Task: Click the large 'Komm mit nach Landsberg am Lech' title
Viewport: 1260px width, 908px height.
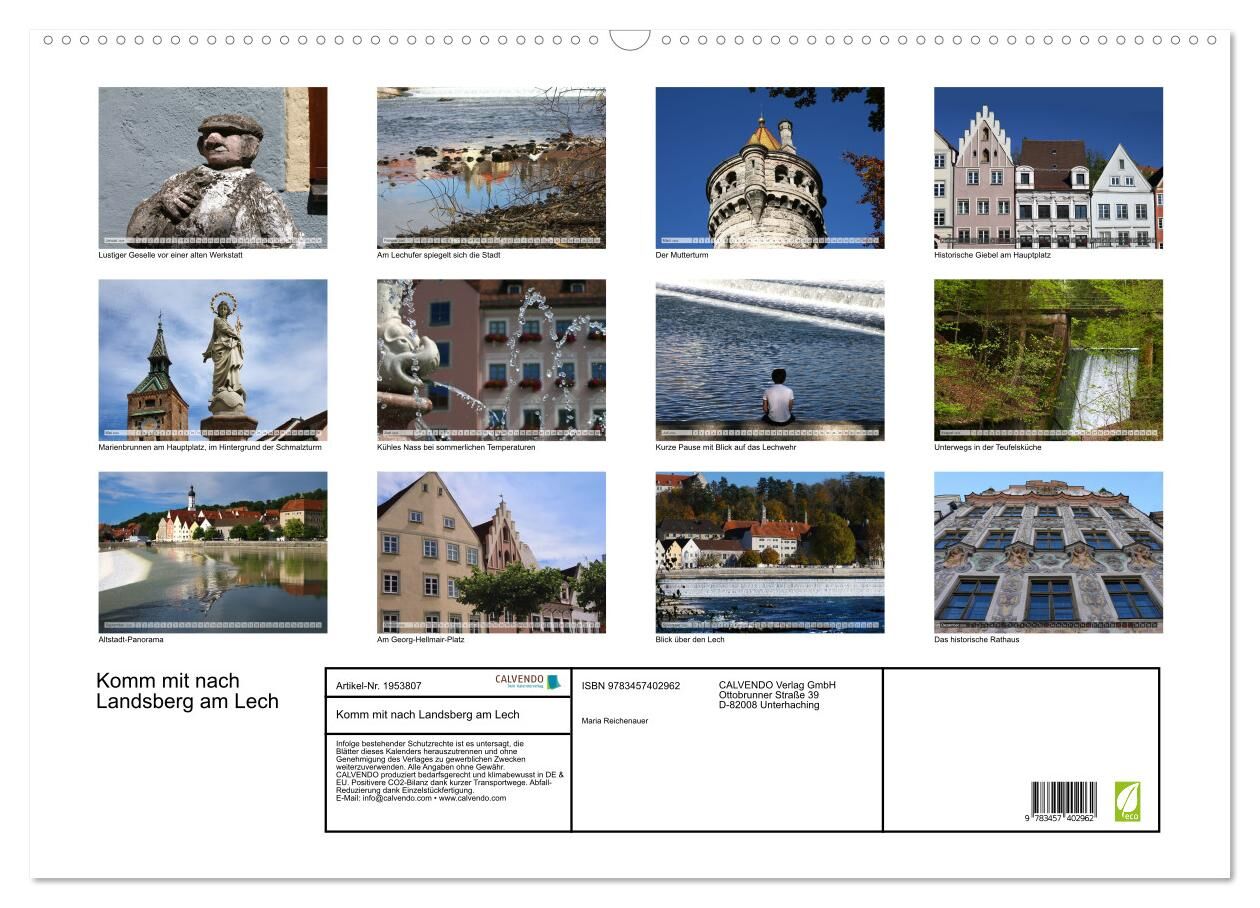Action: coord(187,691)
